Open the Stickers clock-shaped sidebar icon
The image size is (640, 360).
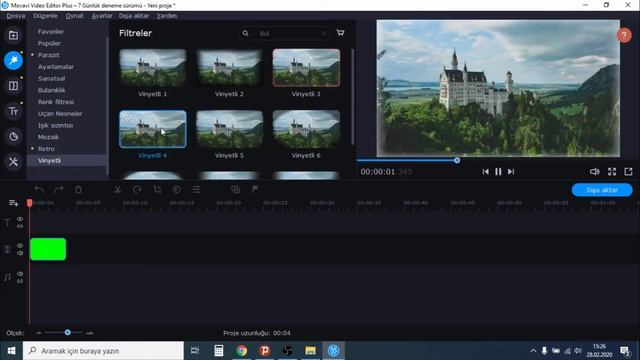13,136
